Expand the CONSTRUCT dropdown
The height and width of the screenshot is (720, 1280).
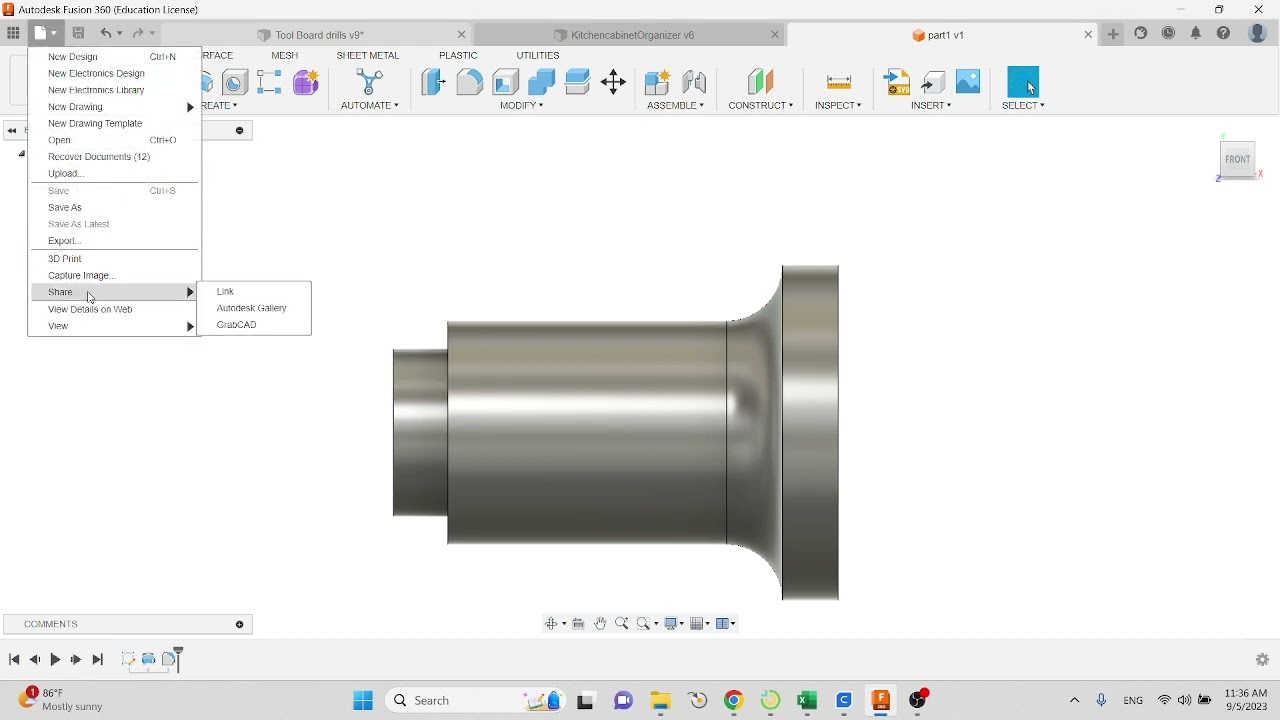click(x=761, y=106)
